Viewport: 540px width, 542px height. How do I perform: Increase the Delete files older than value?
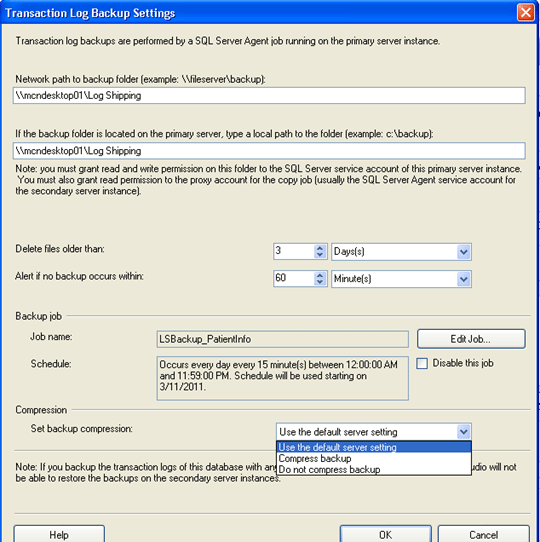pos(320,248)
